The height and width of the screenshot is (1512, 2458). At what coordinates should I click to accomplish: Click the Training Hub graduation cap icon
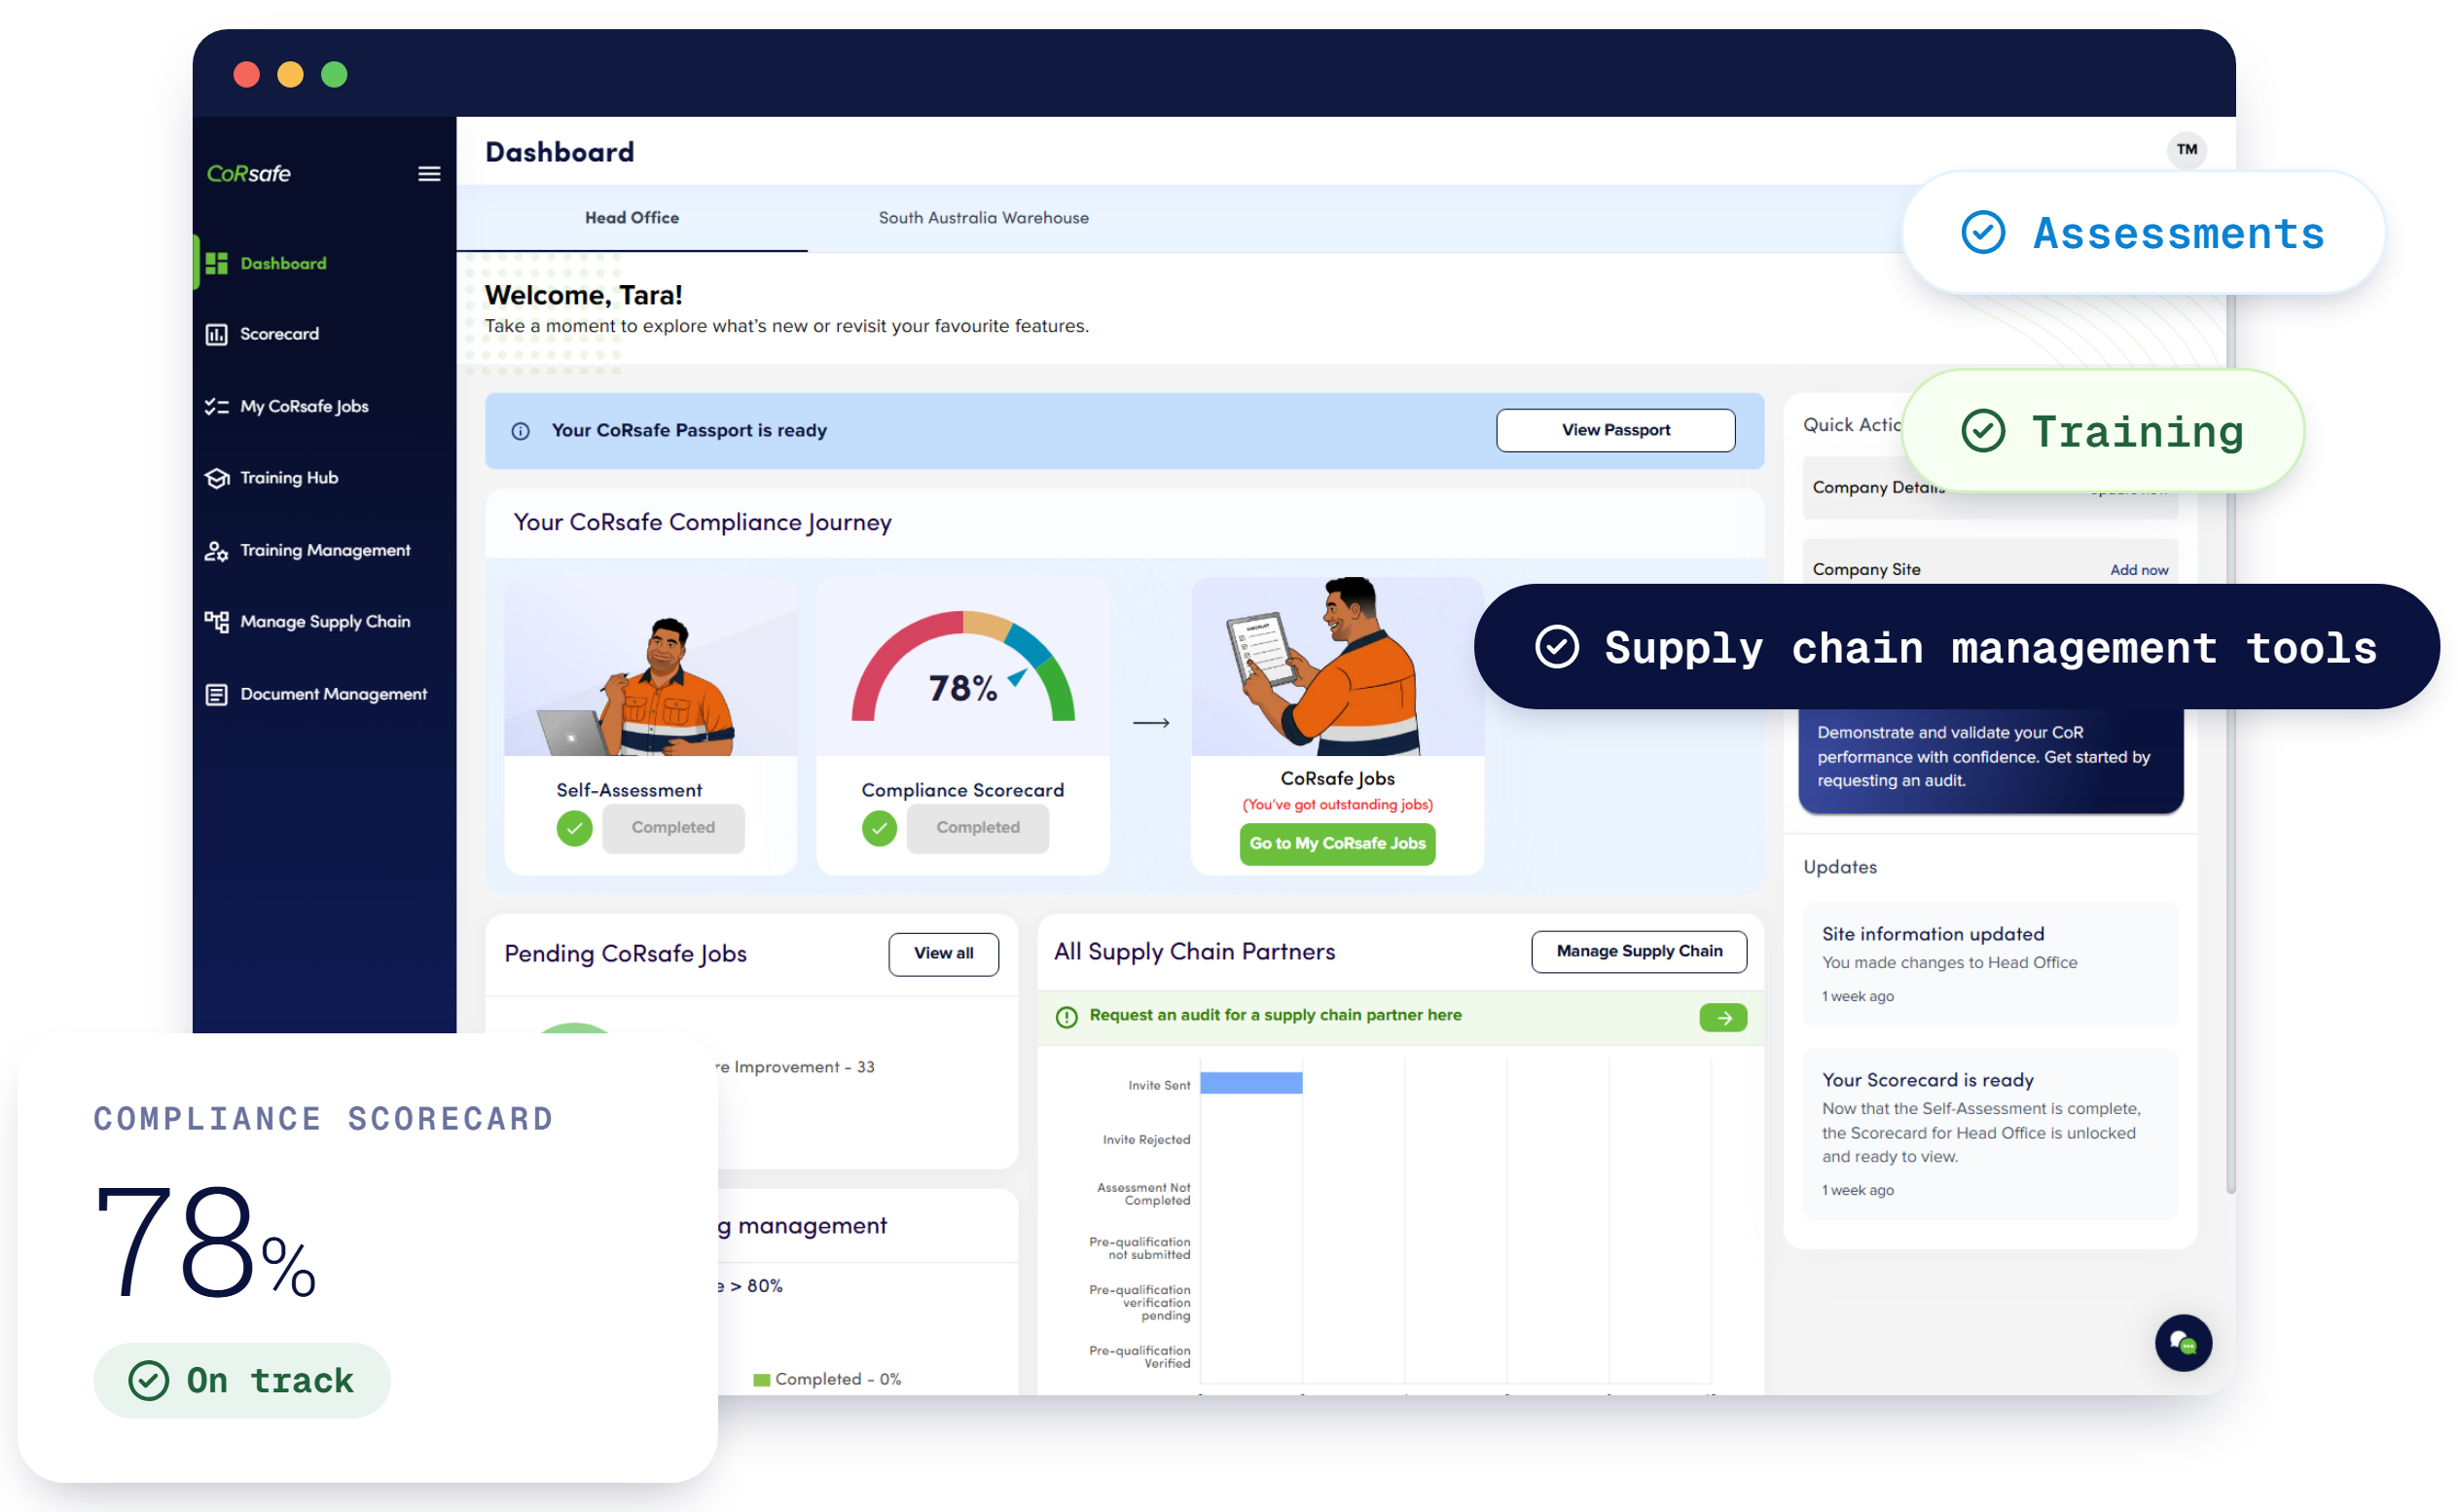216,478
